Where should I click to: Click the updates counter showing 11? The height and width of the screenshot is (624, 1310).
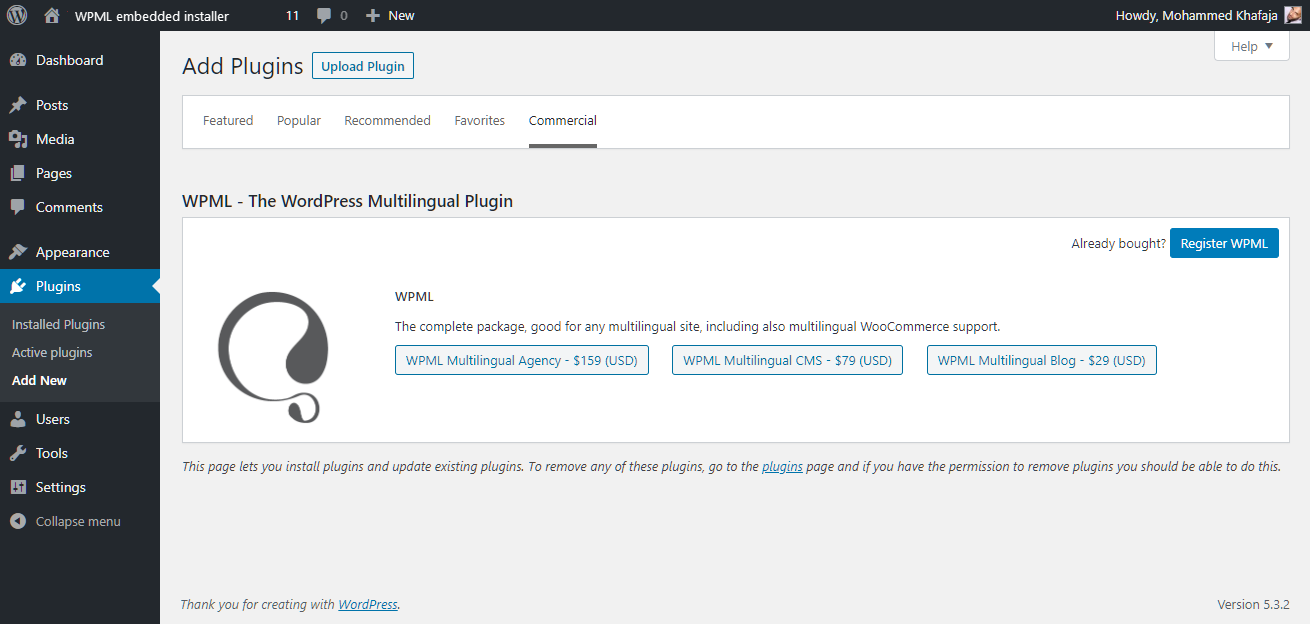point(292,15)
